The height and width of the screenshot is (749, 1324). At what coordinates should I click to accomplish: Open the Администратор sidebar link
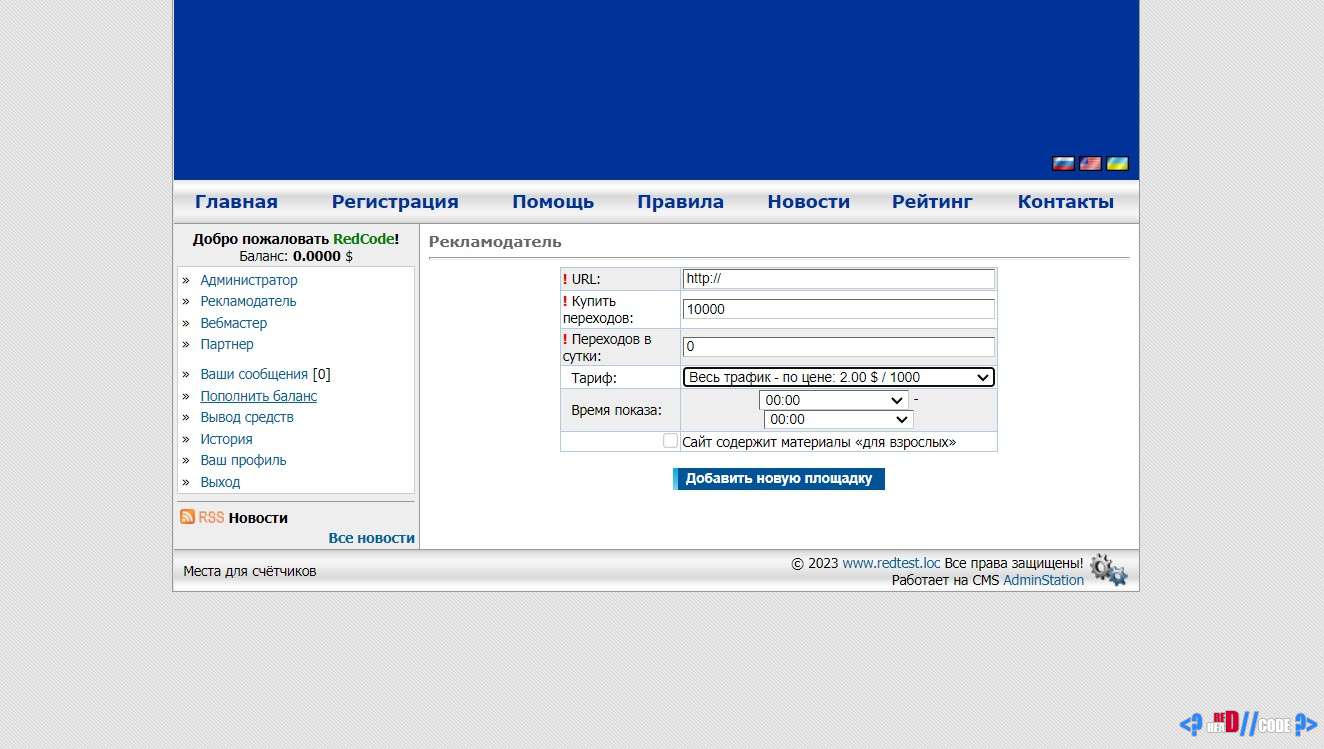[249, 280]
